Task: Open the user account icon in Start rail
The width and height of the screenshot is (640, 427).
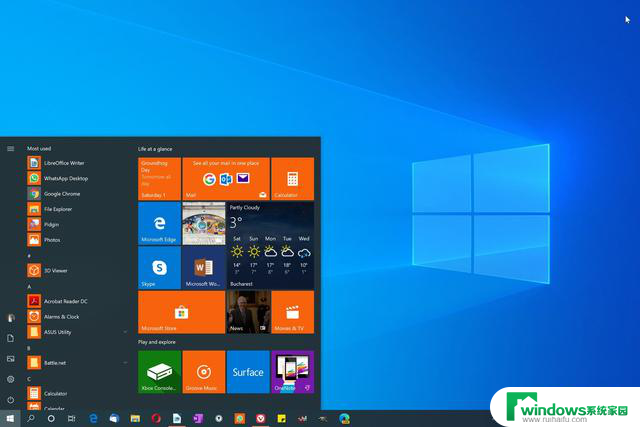Action: pos(11,318)
